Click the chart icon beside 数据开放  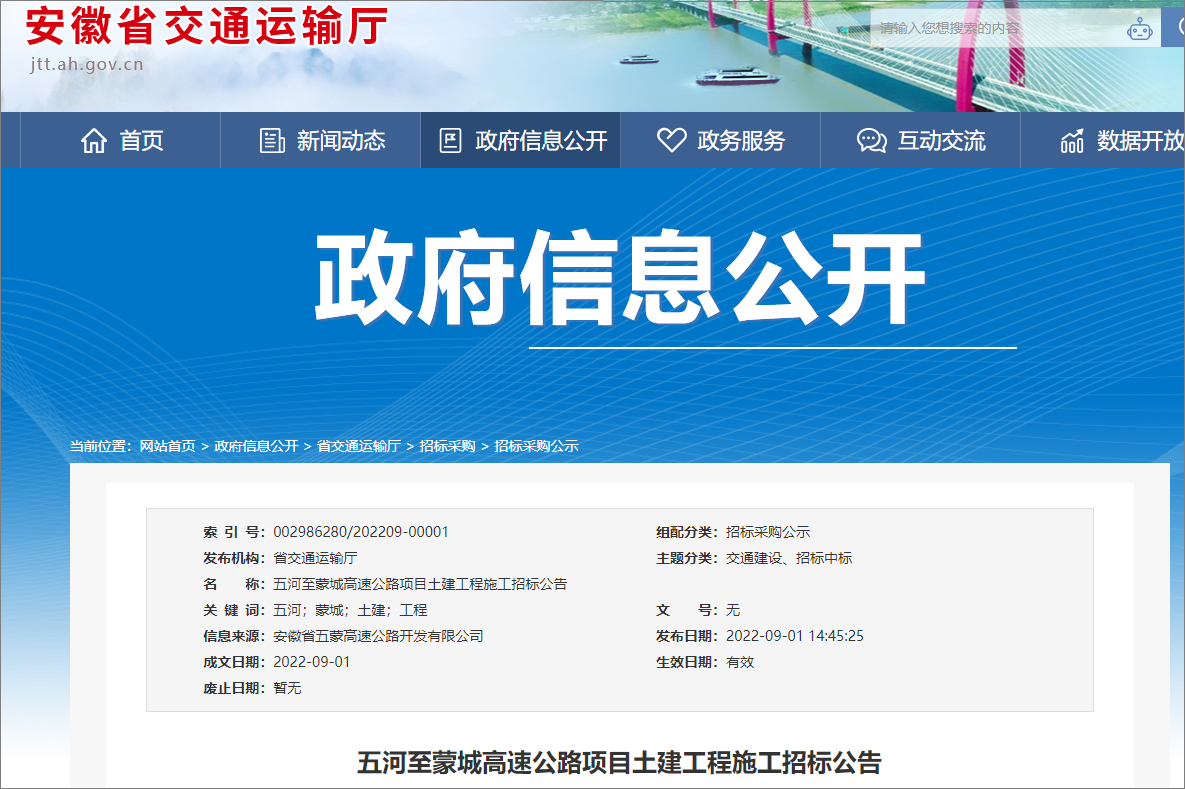1072,141
